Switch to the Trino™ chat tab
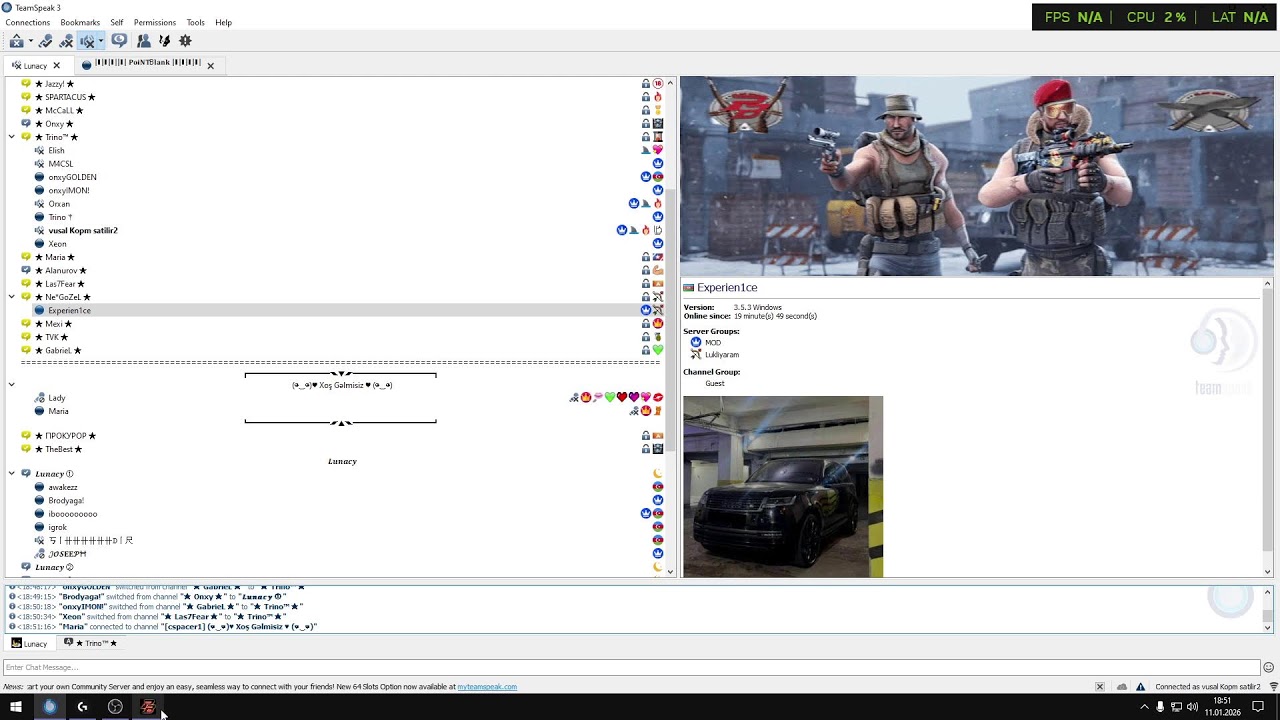 pyautogui.click(x=90, y=643)
